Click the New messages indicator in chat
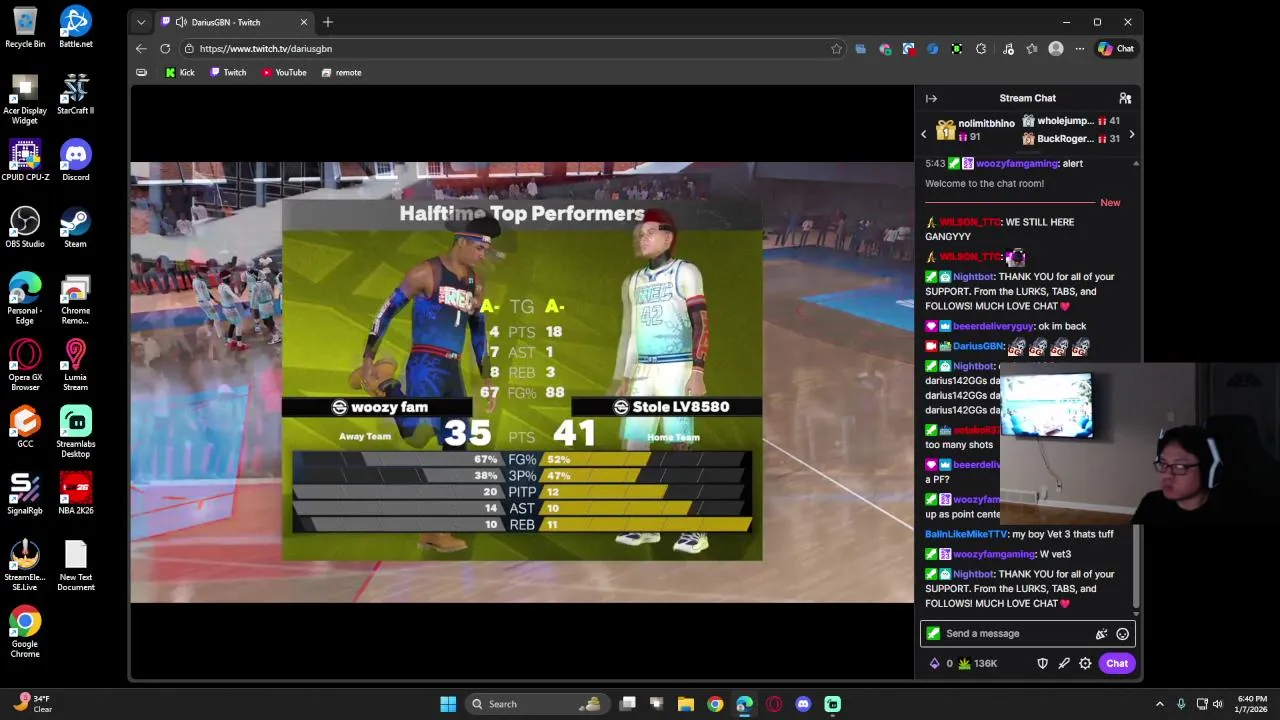1280x720 pixels. click(1110, 203)
